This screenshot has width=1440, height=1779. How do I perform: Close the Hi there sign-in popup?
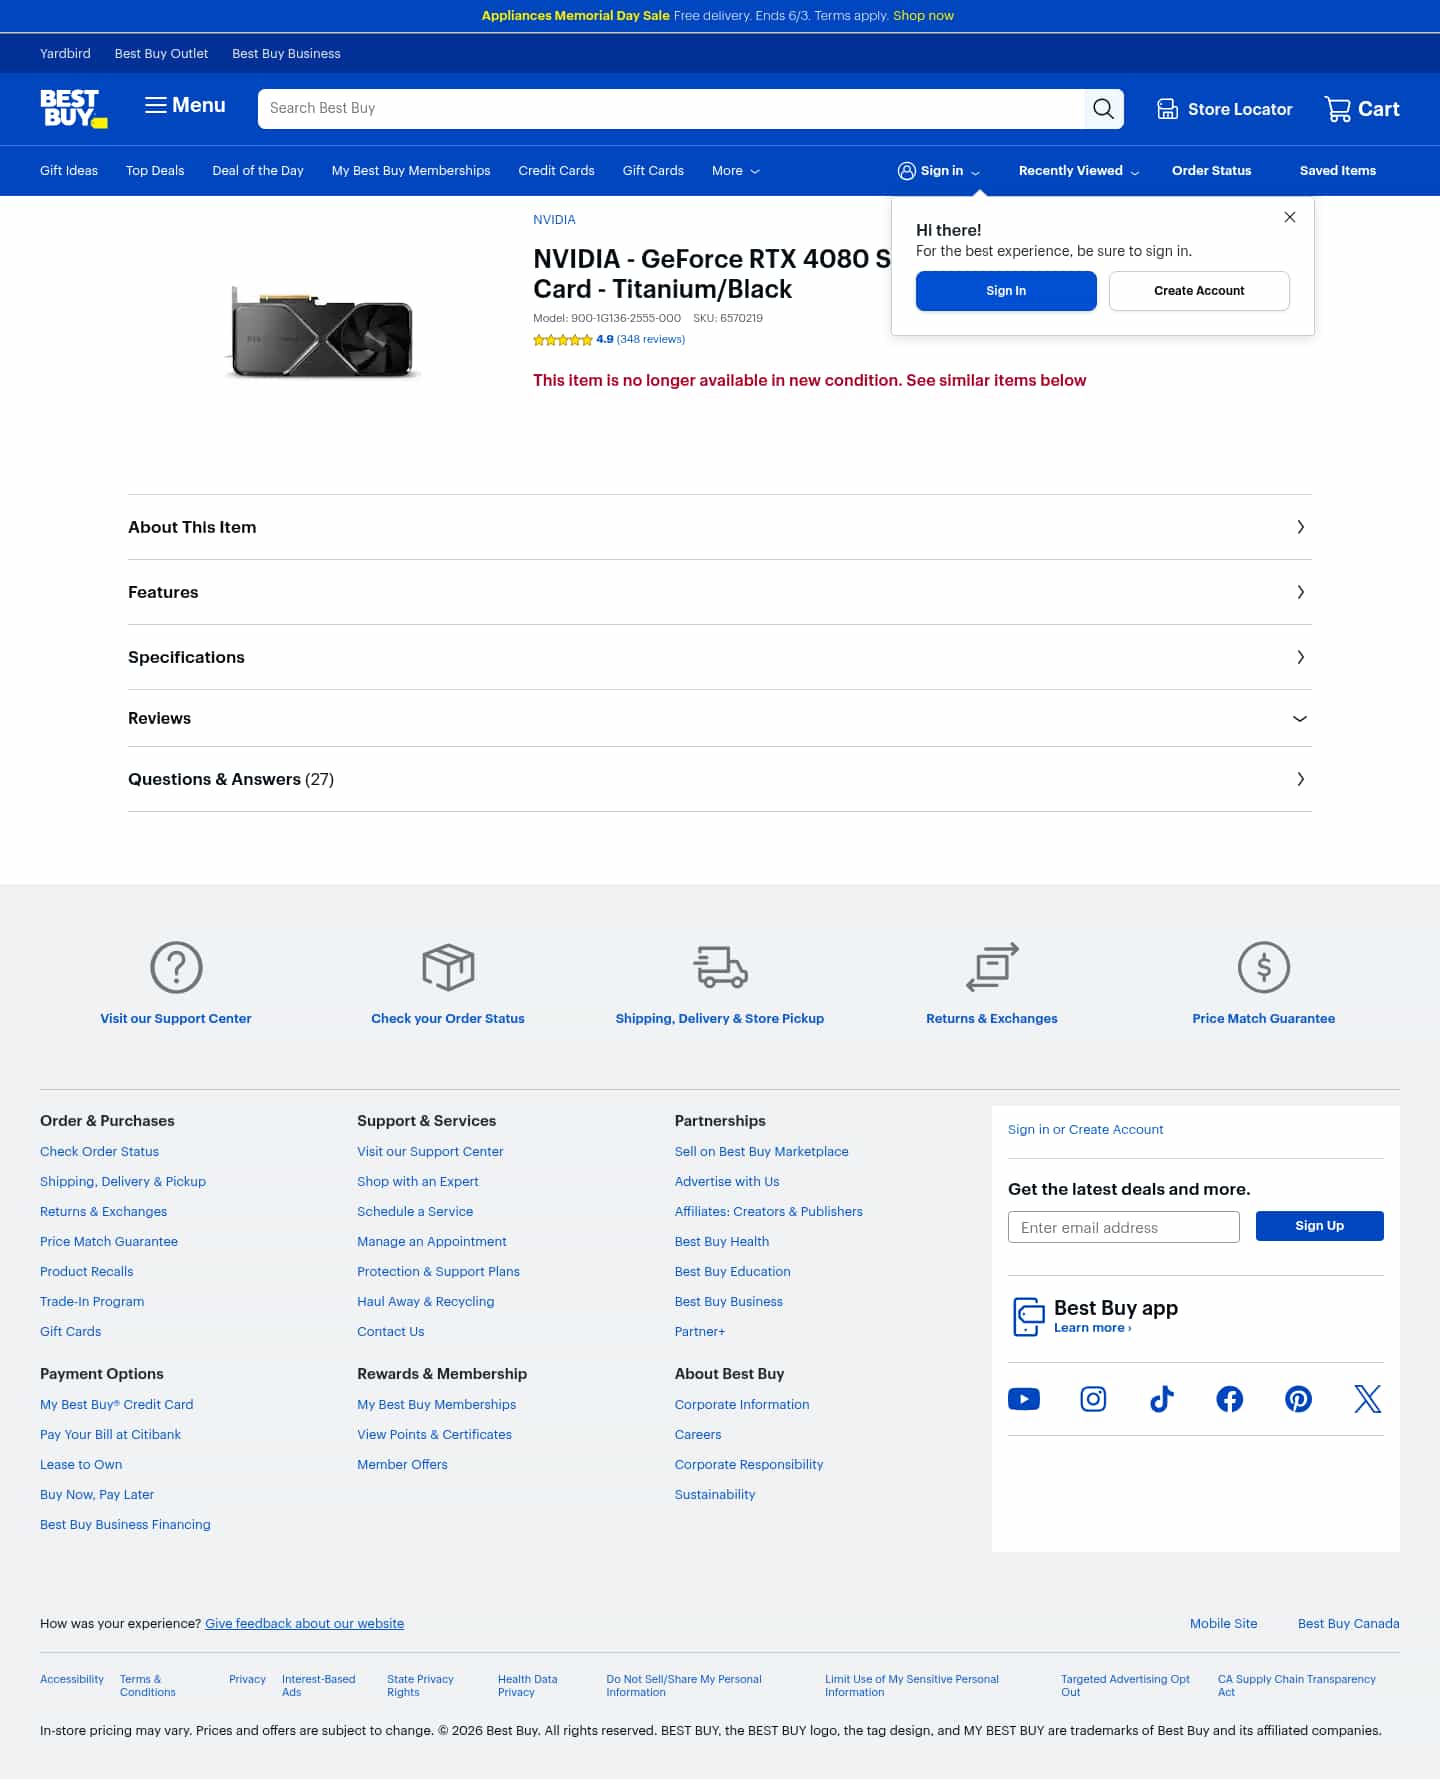[1290, 217]
